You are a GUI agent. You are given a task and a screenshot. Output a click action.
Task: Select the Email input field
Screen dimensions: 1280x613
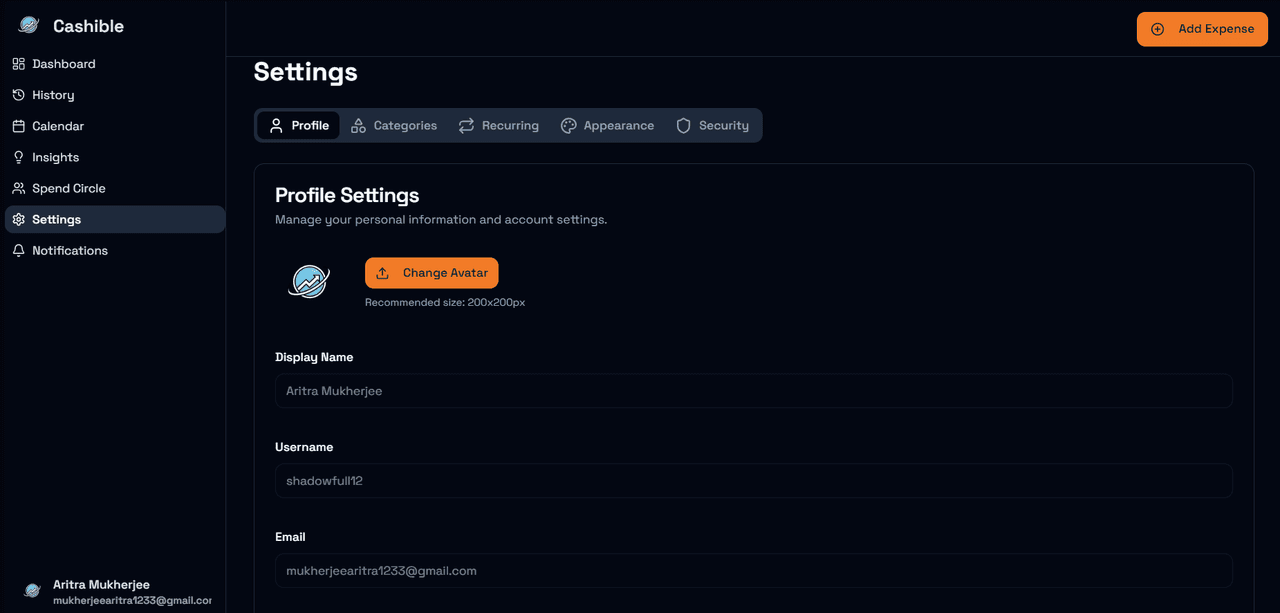pos(753,571)
